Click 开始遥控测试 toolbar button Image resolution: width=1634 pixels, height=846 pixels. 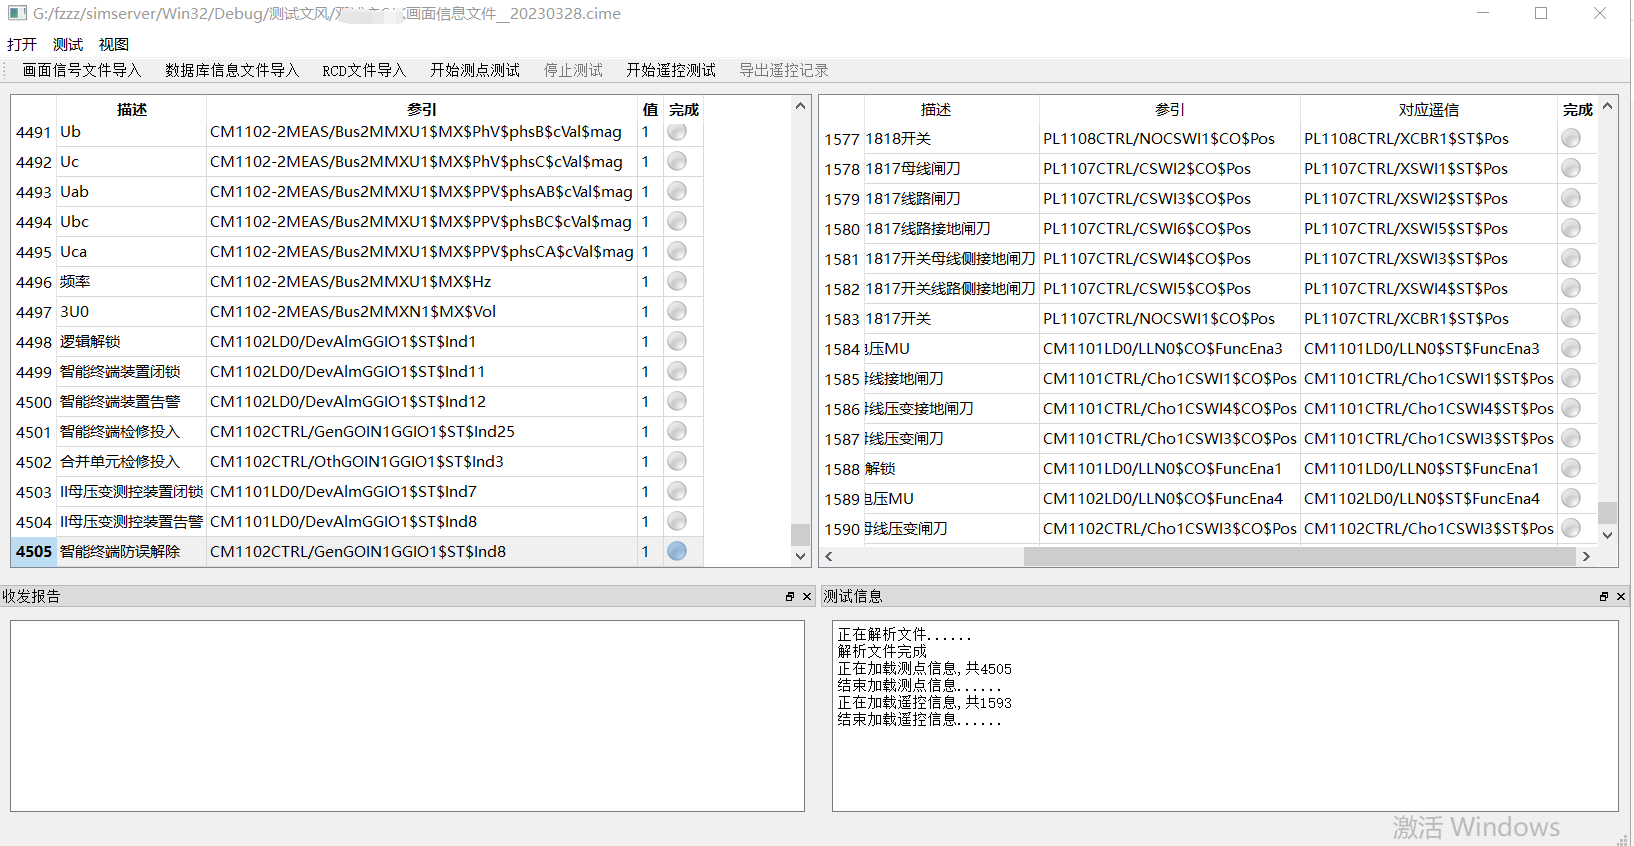pos(671,70)
